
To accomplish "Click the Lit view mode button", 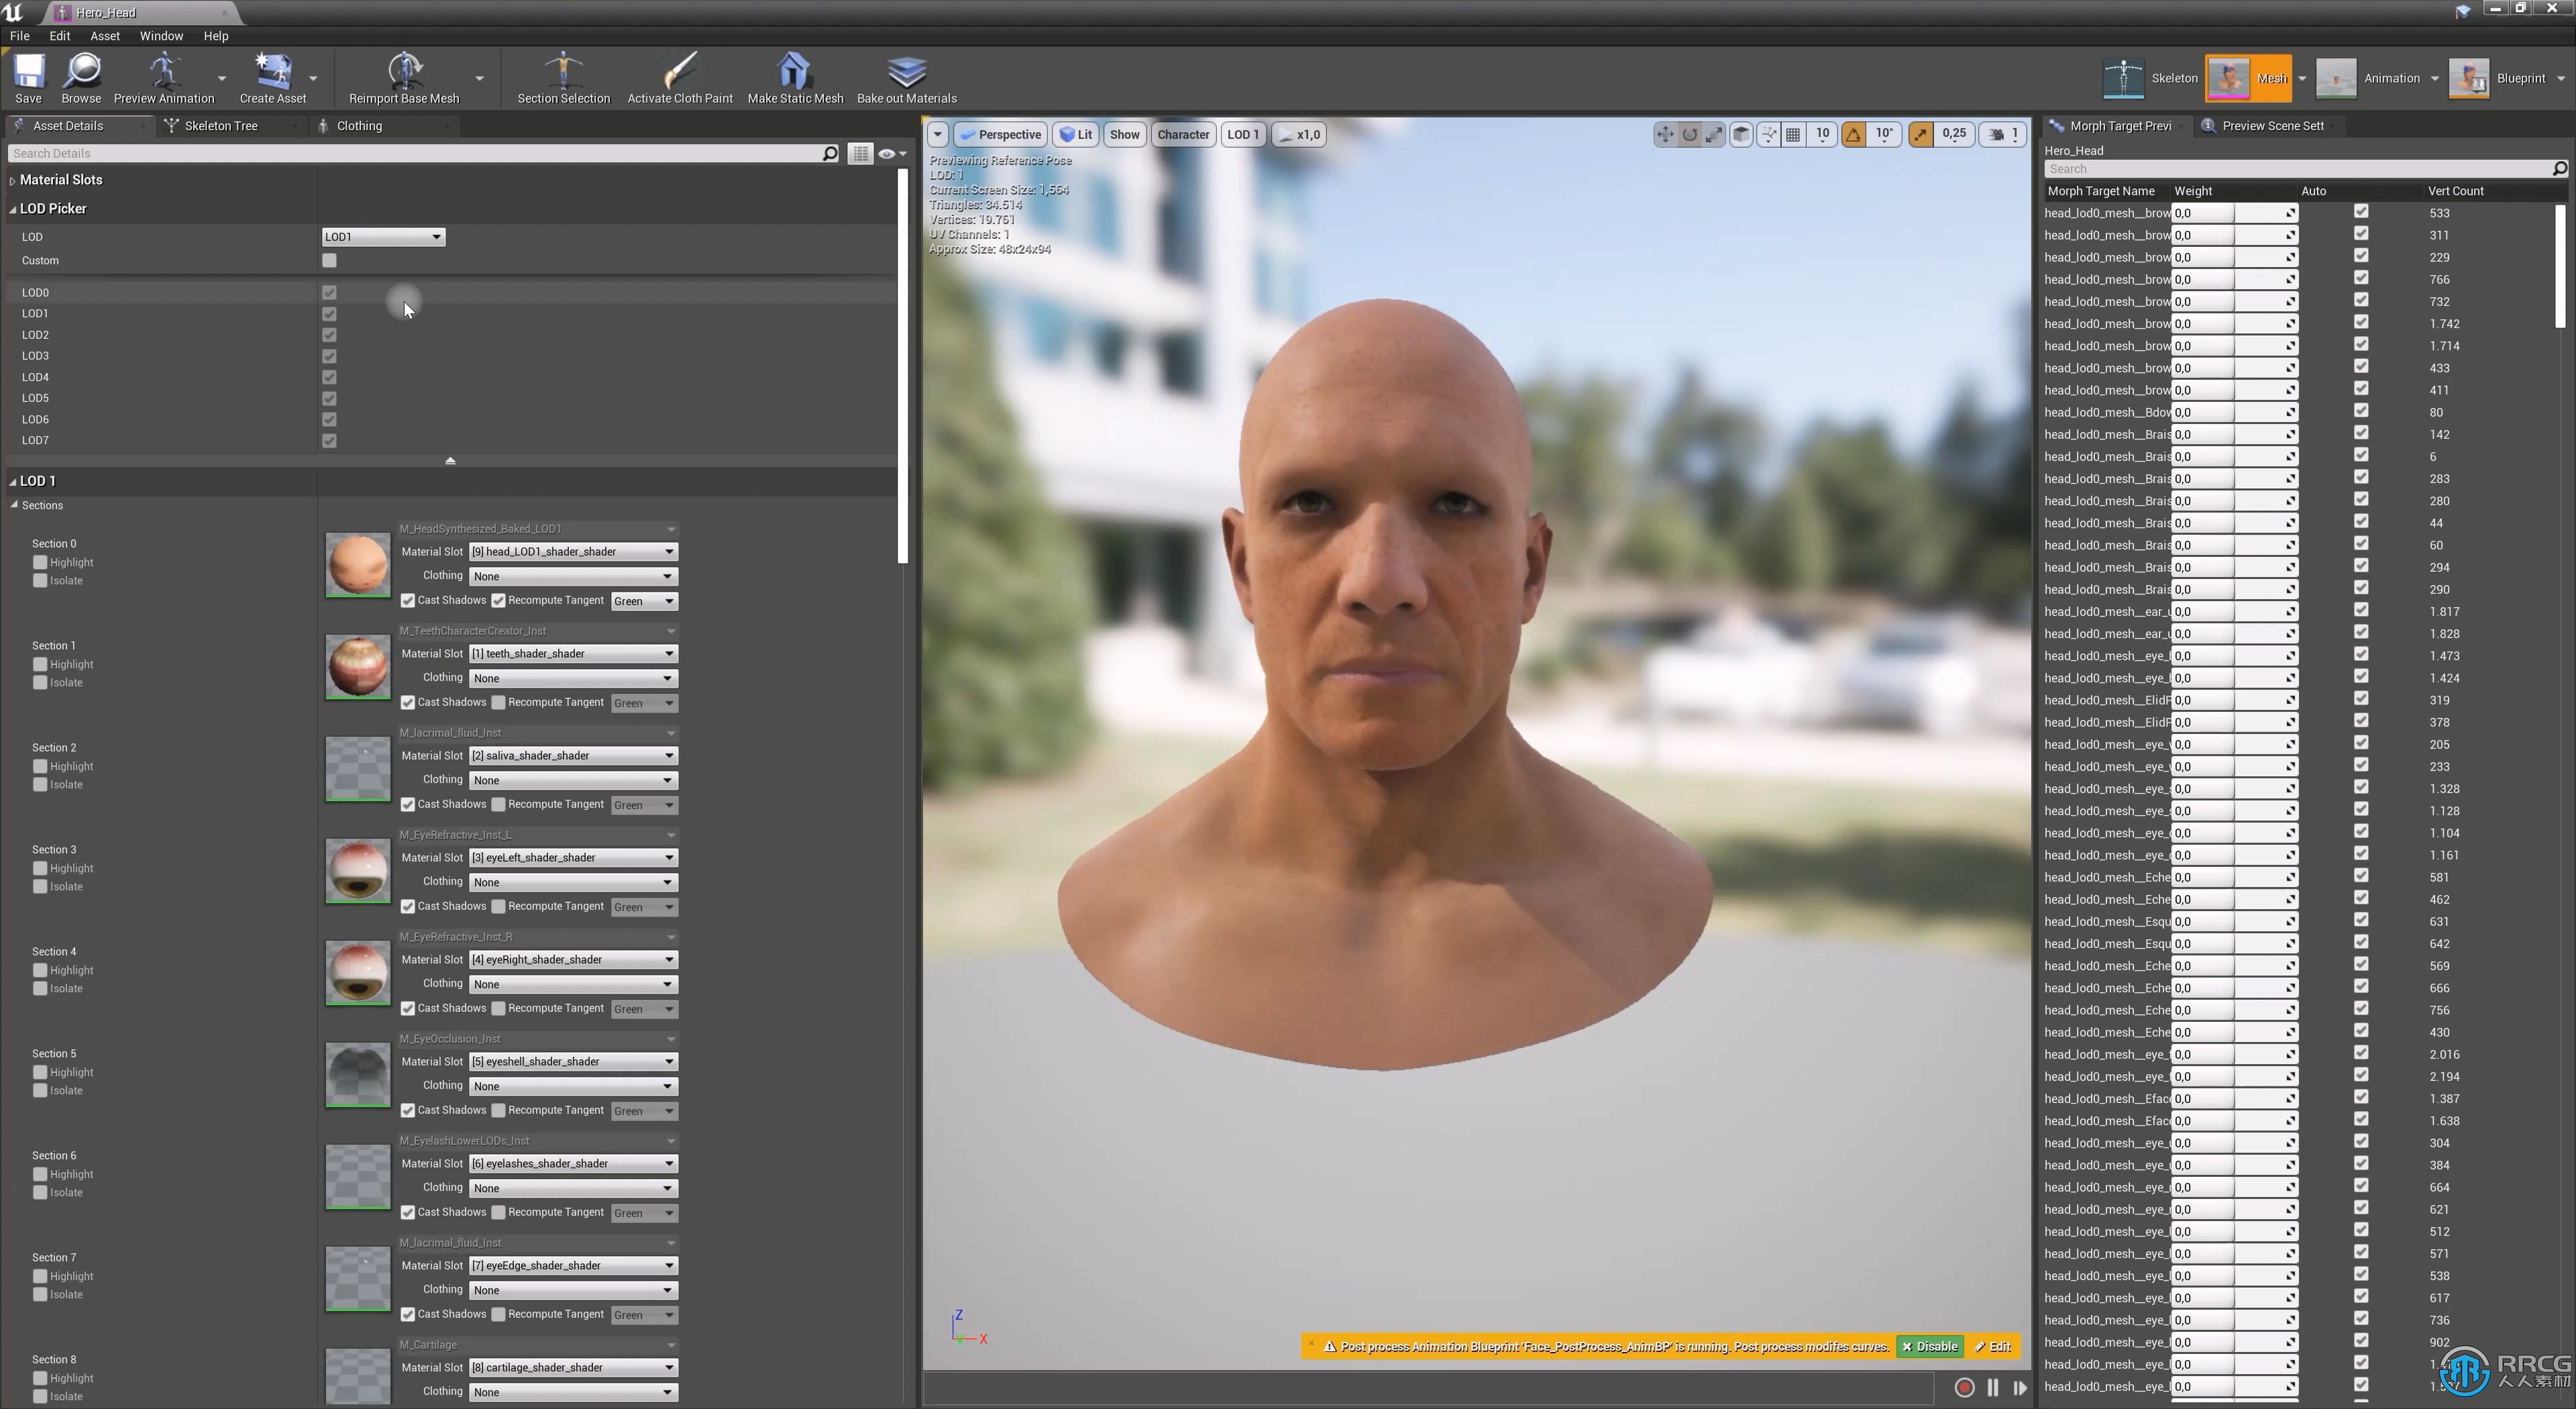I will click(x=1076, y=134).
